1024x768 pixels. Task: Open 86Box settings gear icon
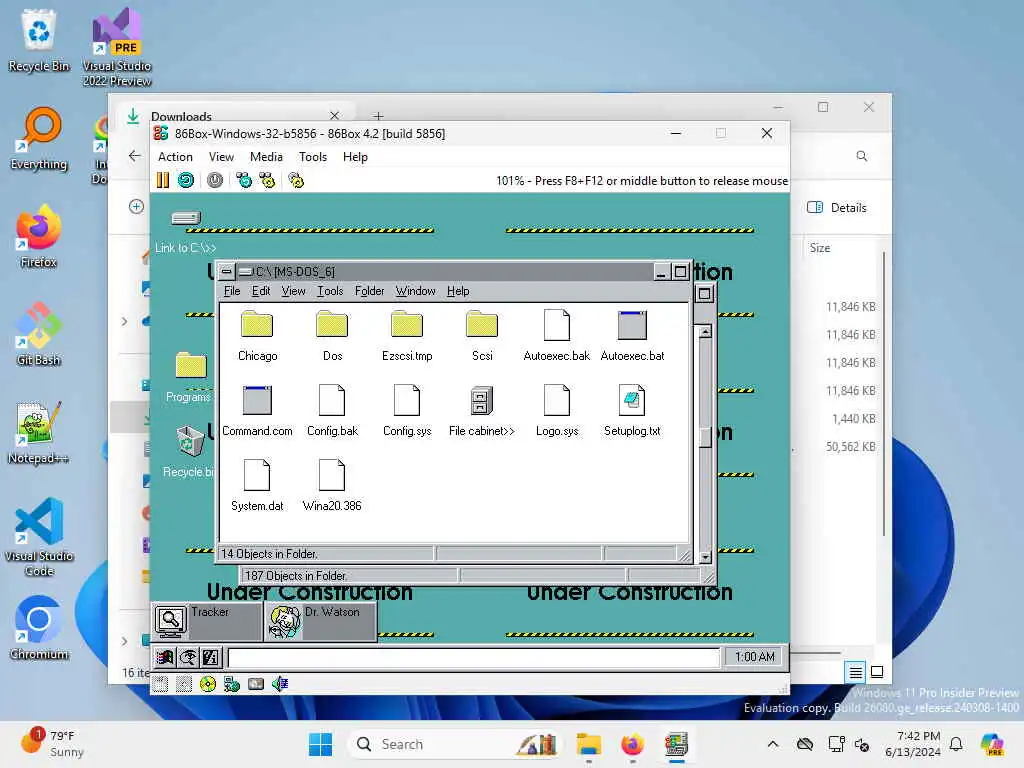(x=296, y=180)
